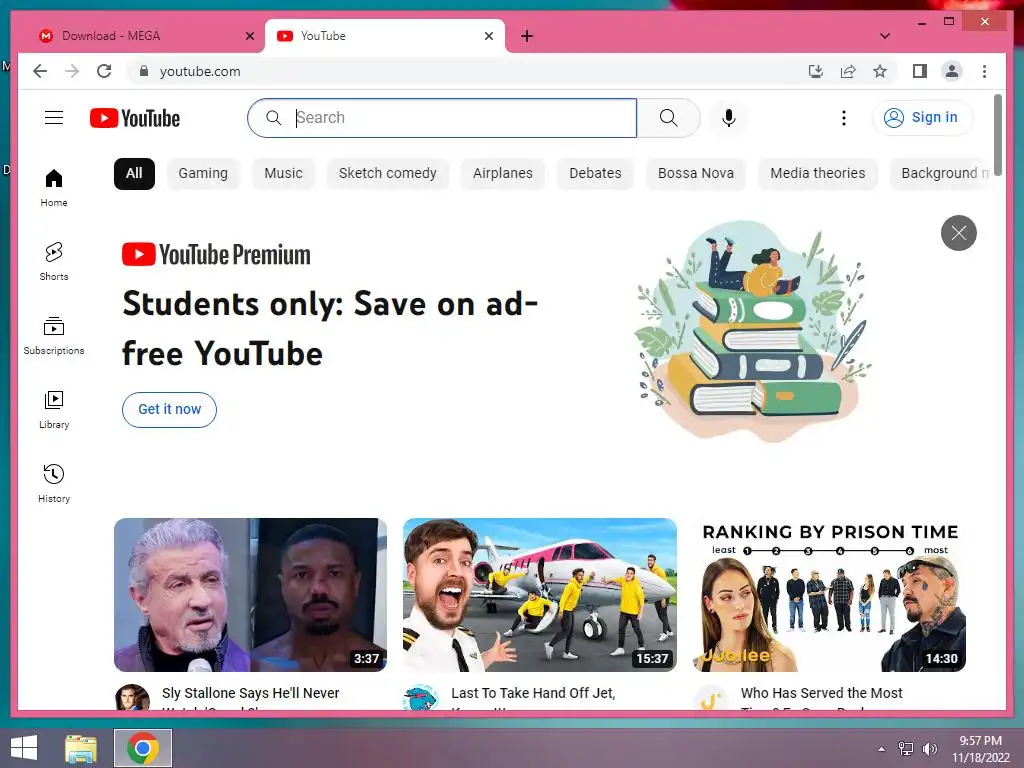Filter videos by Gaming
The width and height of the screenshot is (1024, 768).
pyautogui.click(x=203, y=173)
